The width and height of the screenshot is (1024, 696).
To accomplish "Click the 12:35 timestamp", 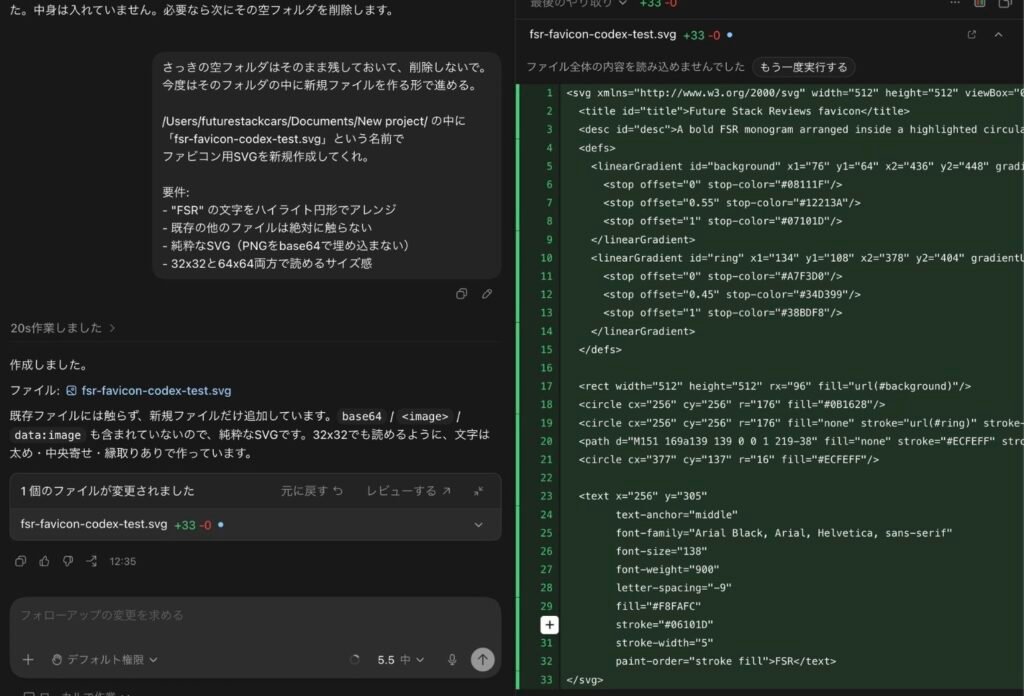I will 123,562.
